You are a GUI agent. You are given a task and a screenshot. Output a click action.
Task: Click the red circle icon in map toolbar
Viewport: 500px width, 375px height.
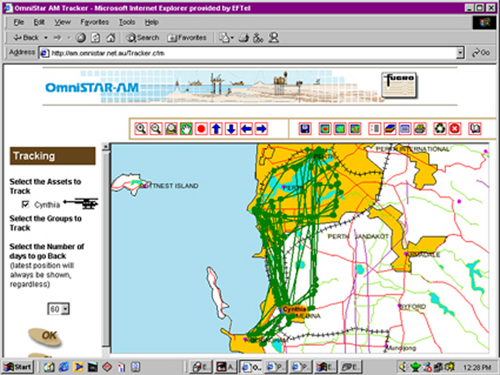201,129
